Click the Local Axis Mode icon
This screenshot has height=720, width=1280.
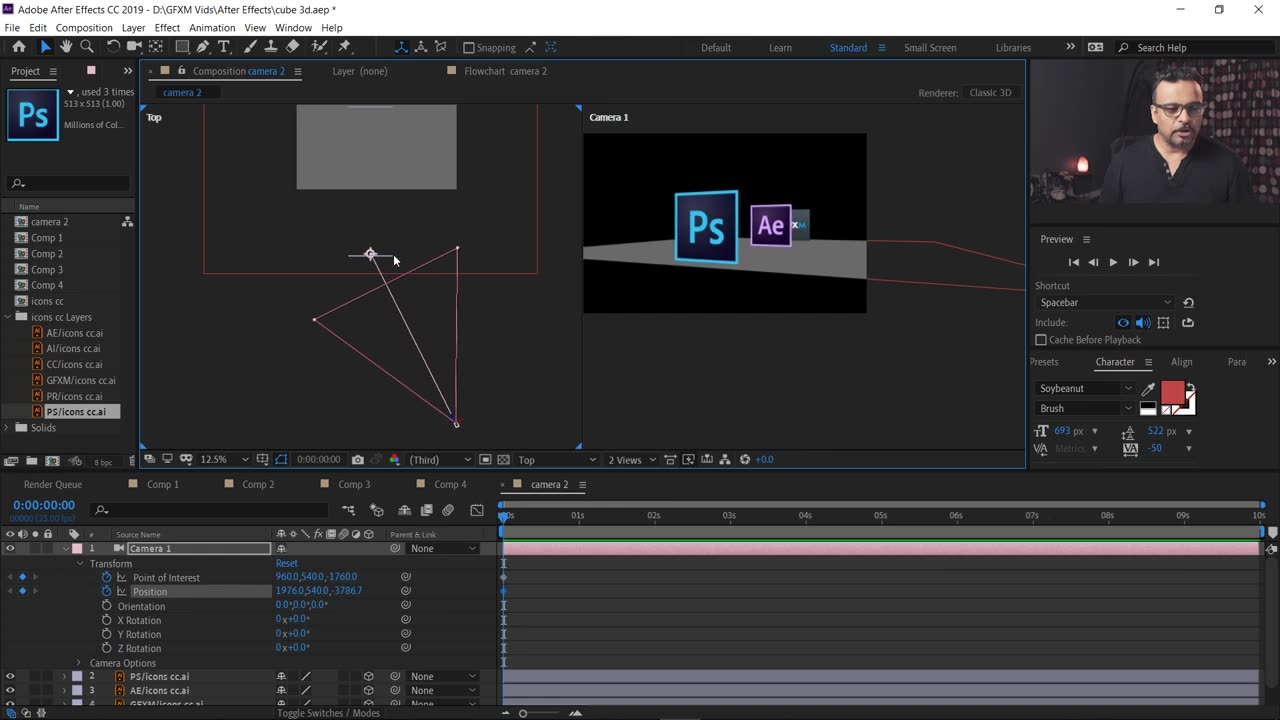coord(401,47)
